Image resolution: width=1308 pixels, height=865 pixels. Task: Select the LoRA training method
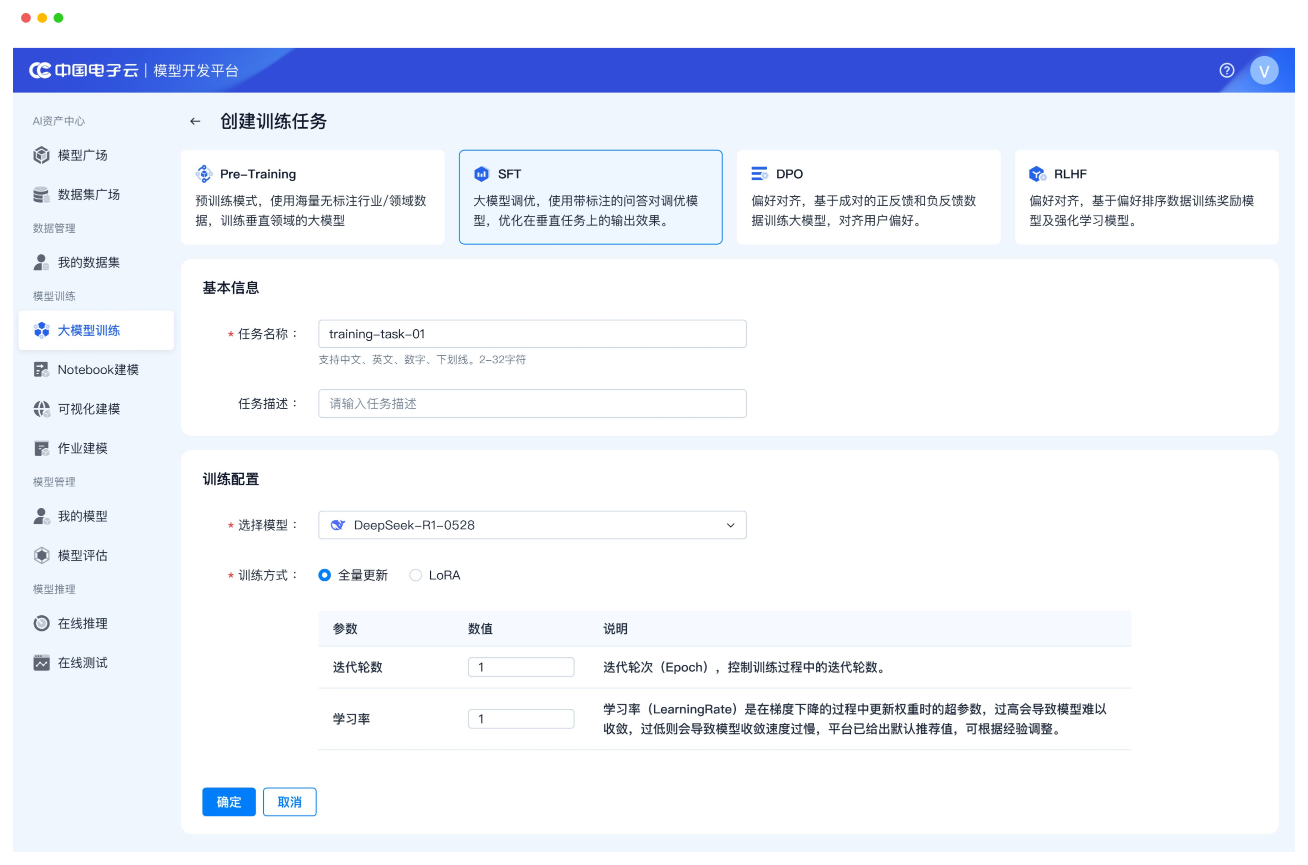pyautogui.click(x=416, y=575)
